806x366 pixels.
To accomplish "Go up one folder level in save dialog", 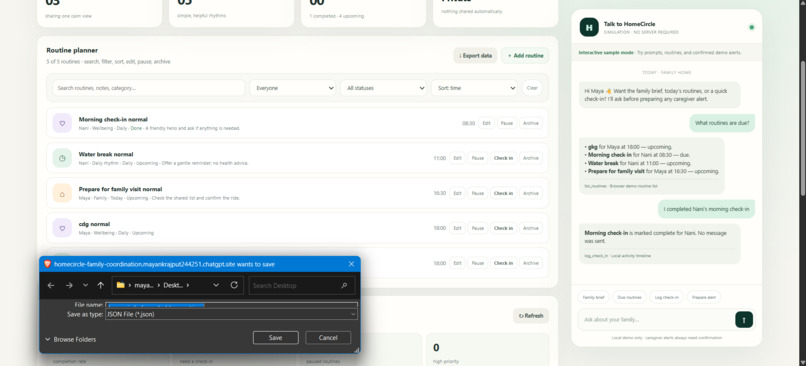I will (x=100, y=285).
